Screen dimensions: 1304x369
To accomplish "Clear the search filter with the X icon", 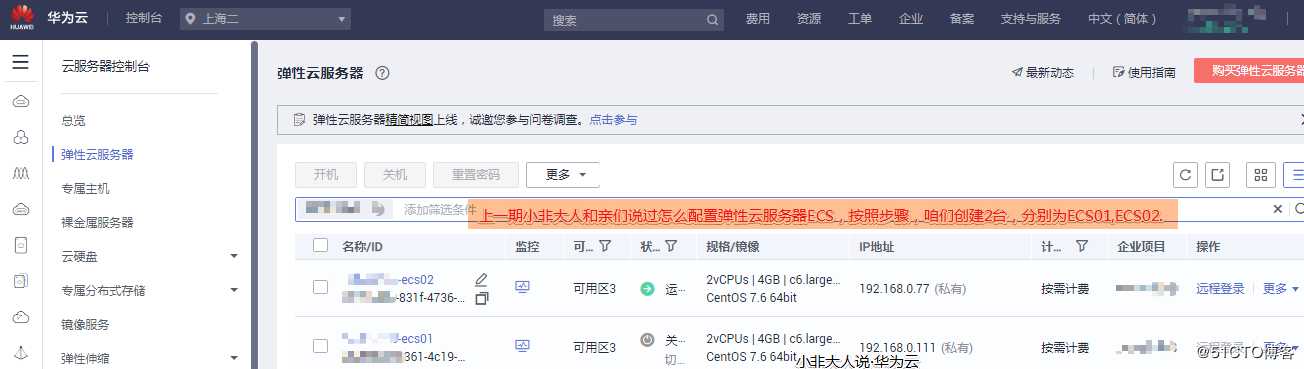I will [1277, 209].
